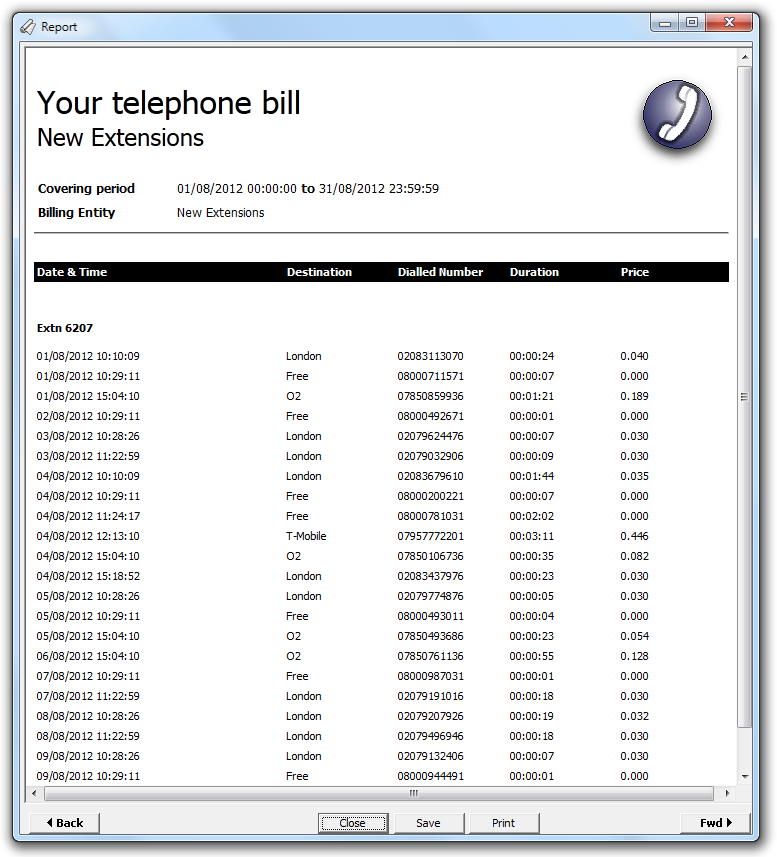Screen dimensions: 777x857
Task: Select the Extn 6207 group heading
Action: pyautogui.click(x=64, y=328)
